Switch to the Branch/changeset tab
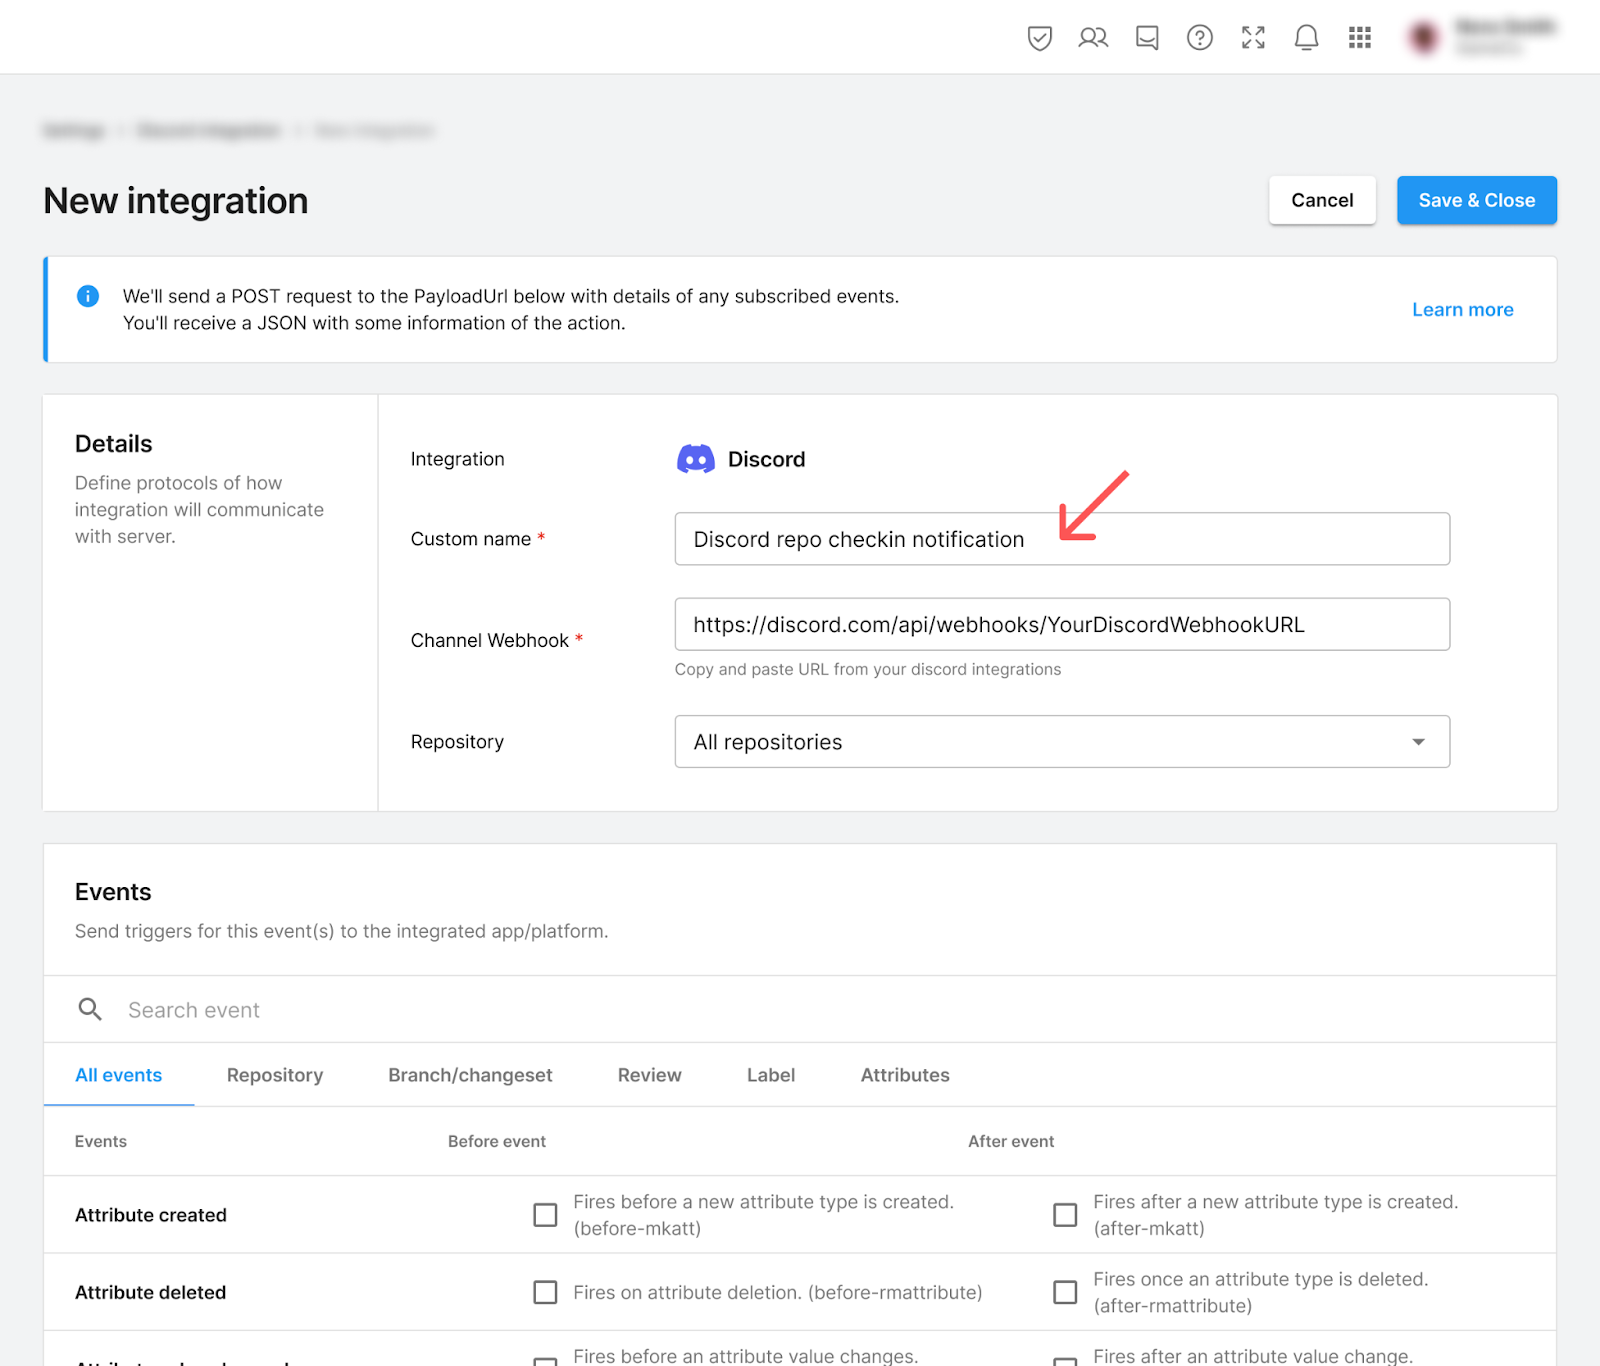This screenshot has height=1366, width=1600. click(470, 1075)
